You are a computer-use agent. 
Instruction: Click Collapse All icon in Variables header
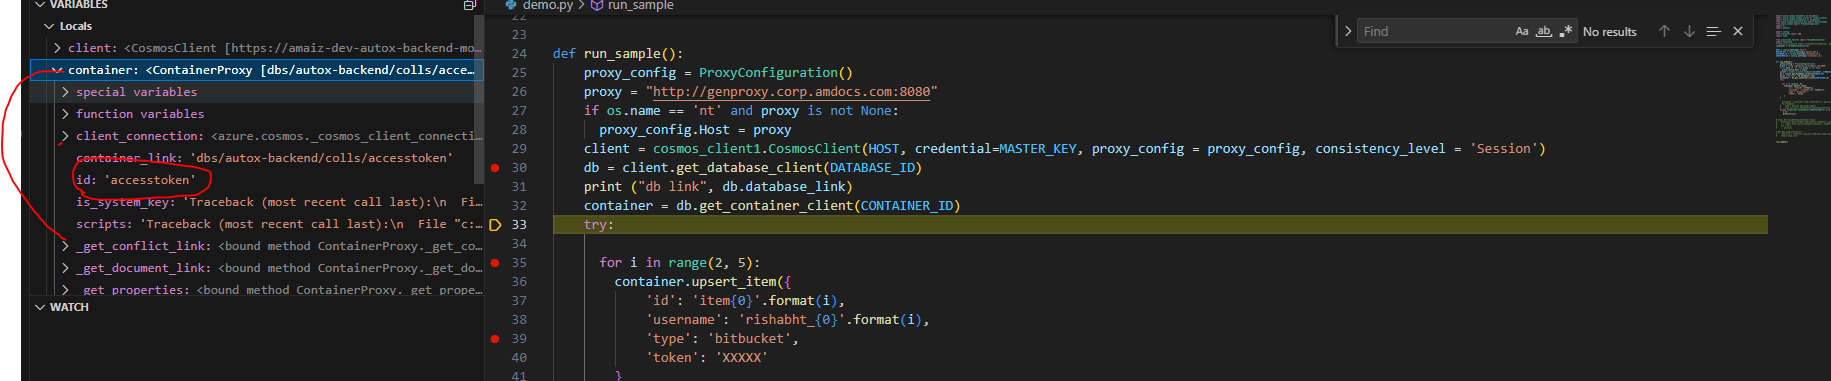tap(469, 5)
